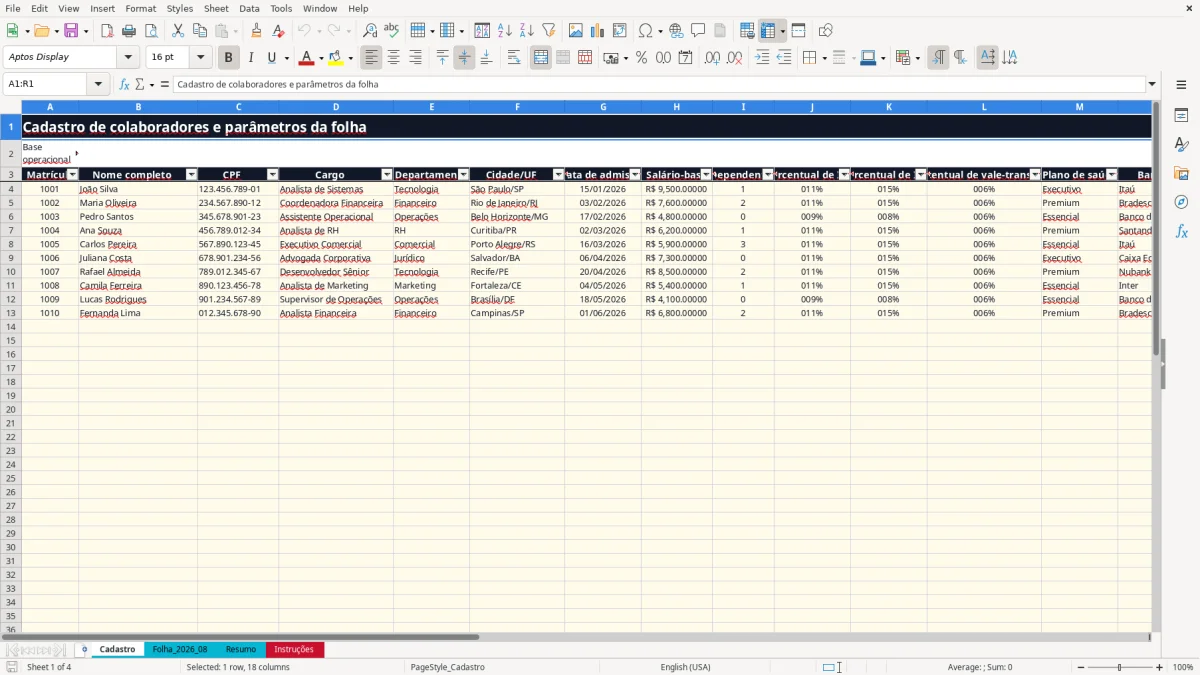Open the Function Wizard fx icon

(x=124, y=84)
